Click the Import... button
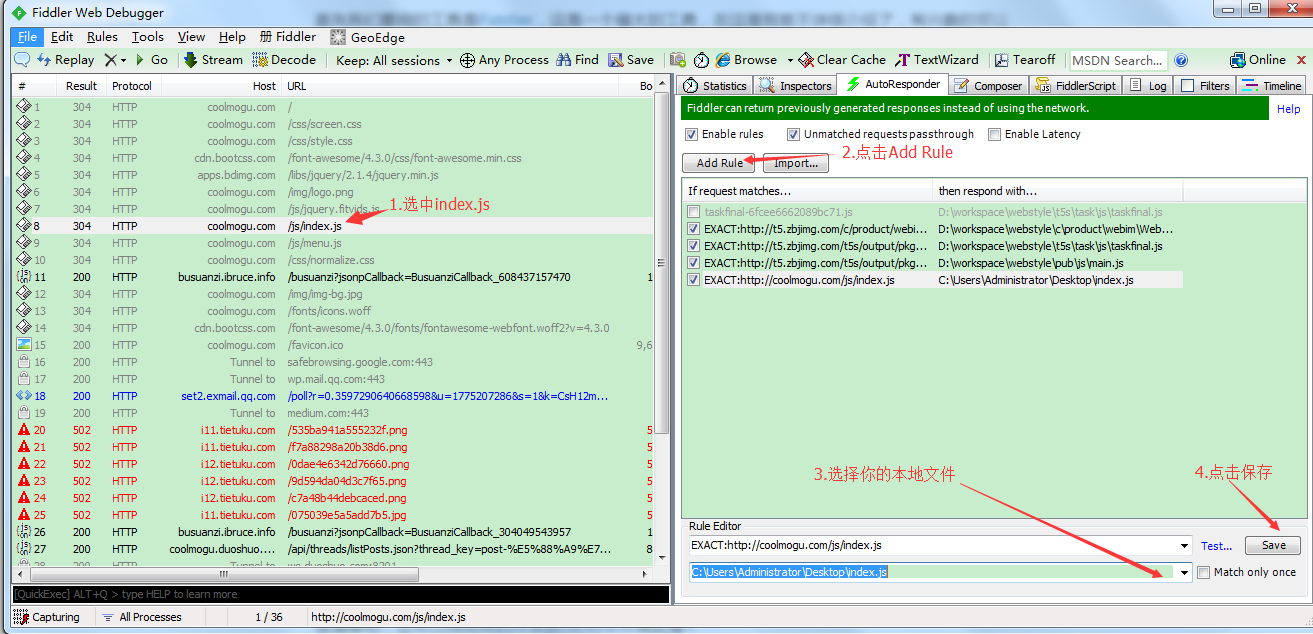This screenshot has height=634, width=1313. pos(796,163)
